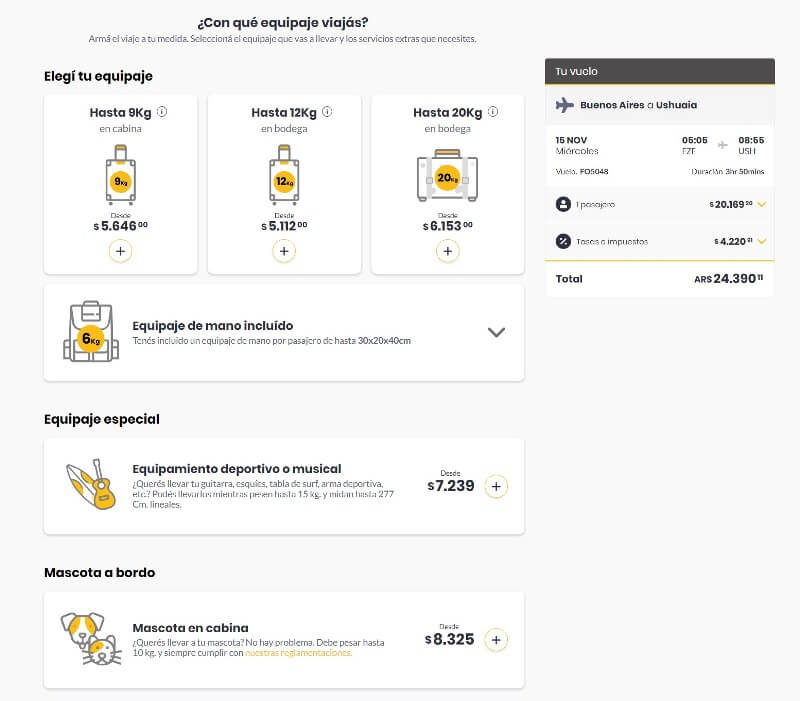The image size is (800, 701).
Task: Click the dog and cat illustration
Action: 91,639
